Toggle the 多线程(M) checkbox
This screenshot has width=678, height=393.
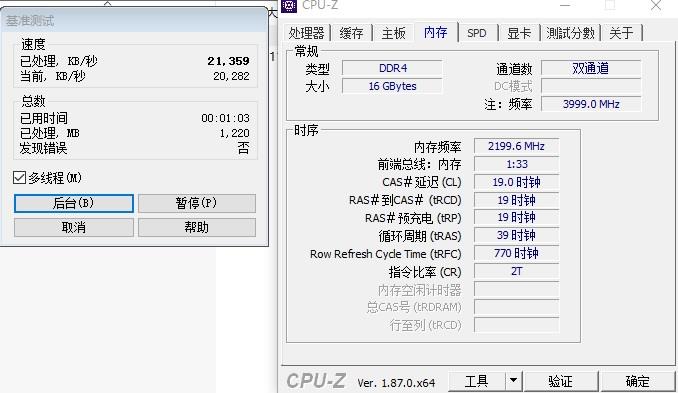point(19,178)
